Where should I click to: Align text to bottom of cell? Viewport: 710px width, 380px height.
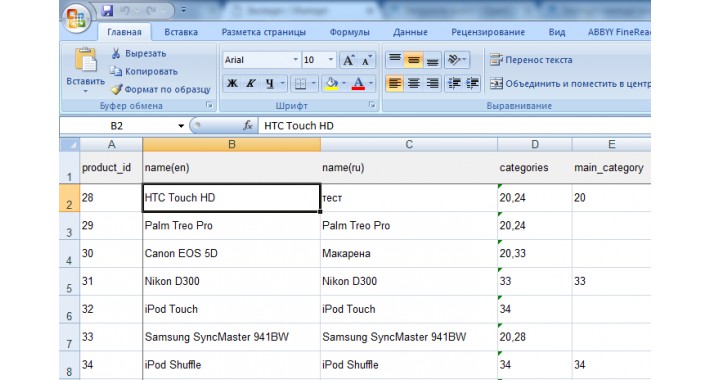click(x=432, y=59)
